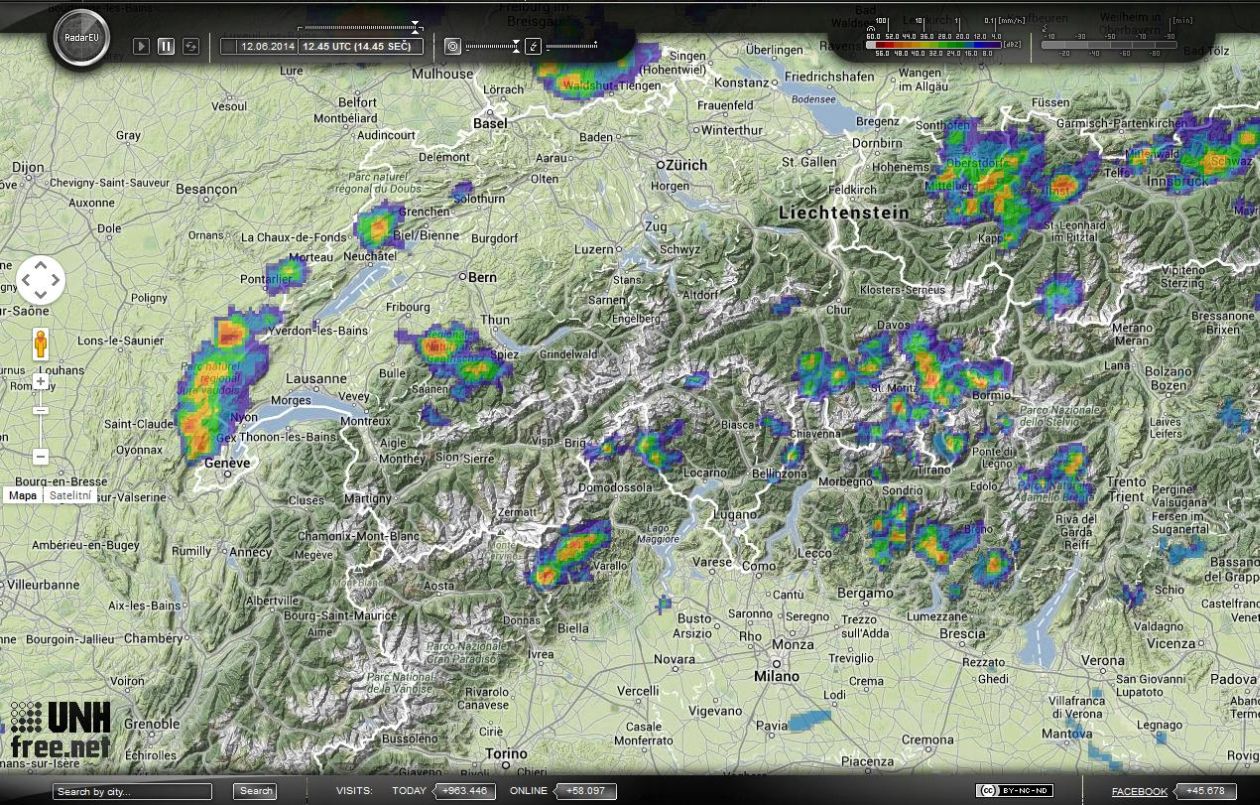Screen dimensions: 1260x805
Task: Switch to the Satelitní map view
Action: coord(70,495)
